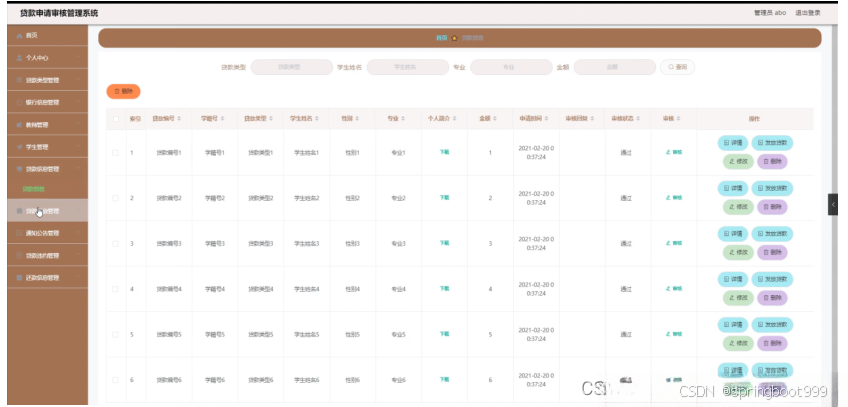Focus the 金额 search input

point(615,67)
